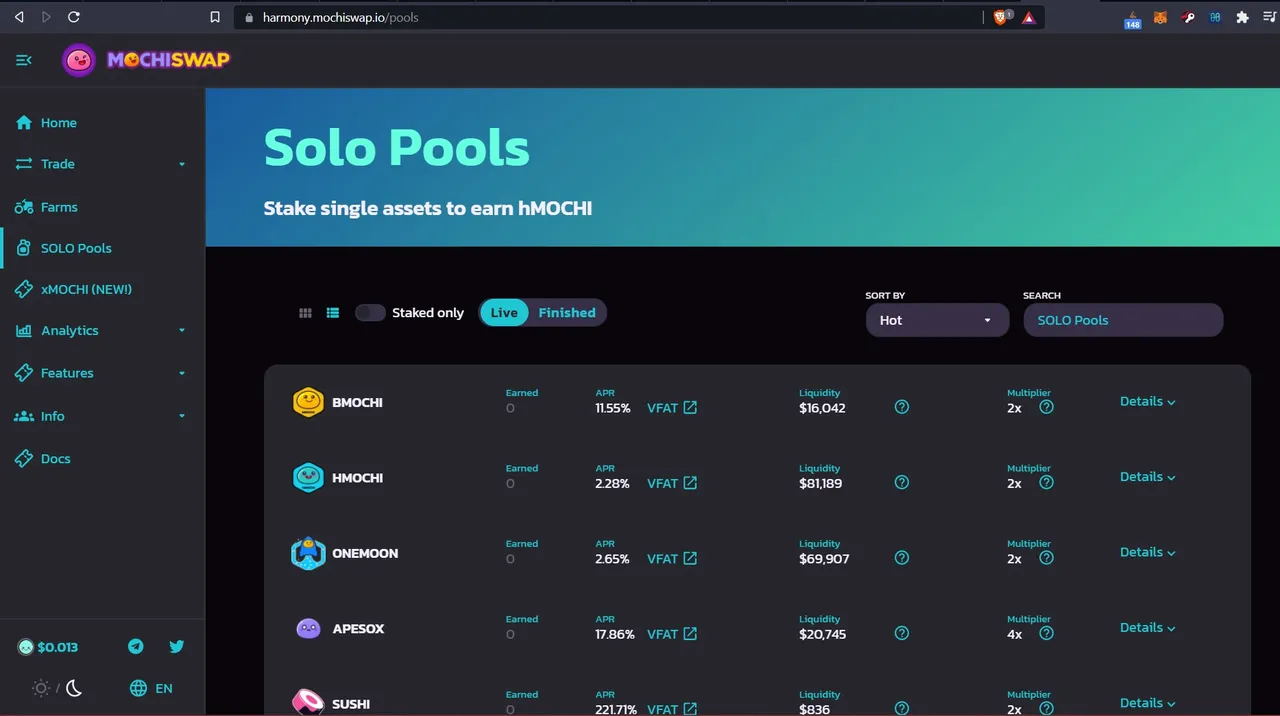Open the EN language selector

point(152,688)
